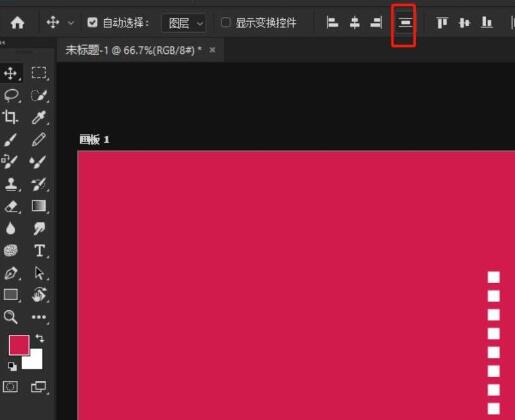Select the Sponge tool
Screen dimensions: 515x420
pos(11,250)
